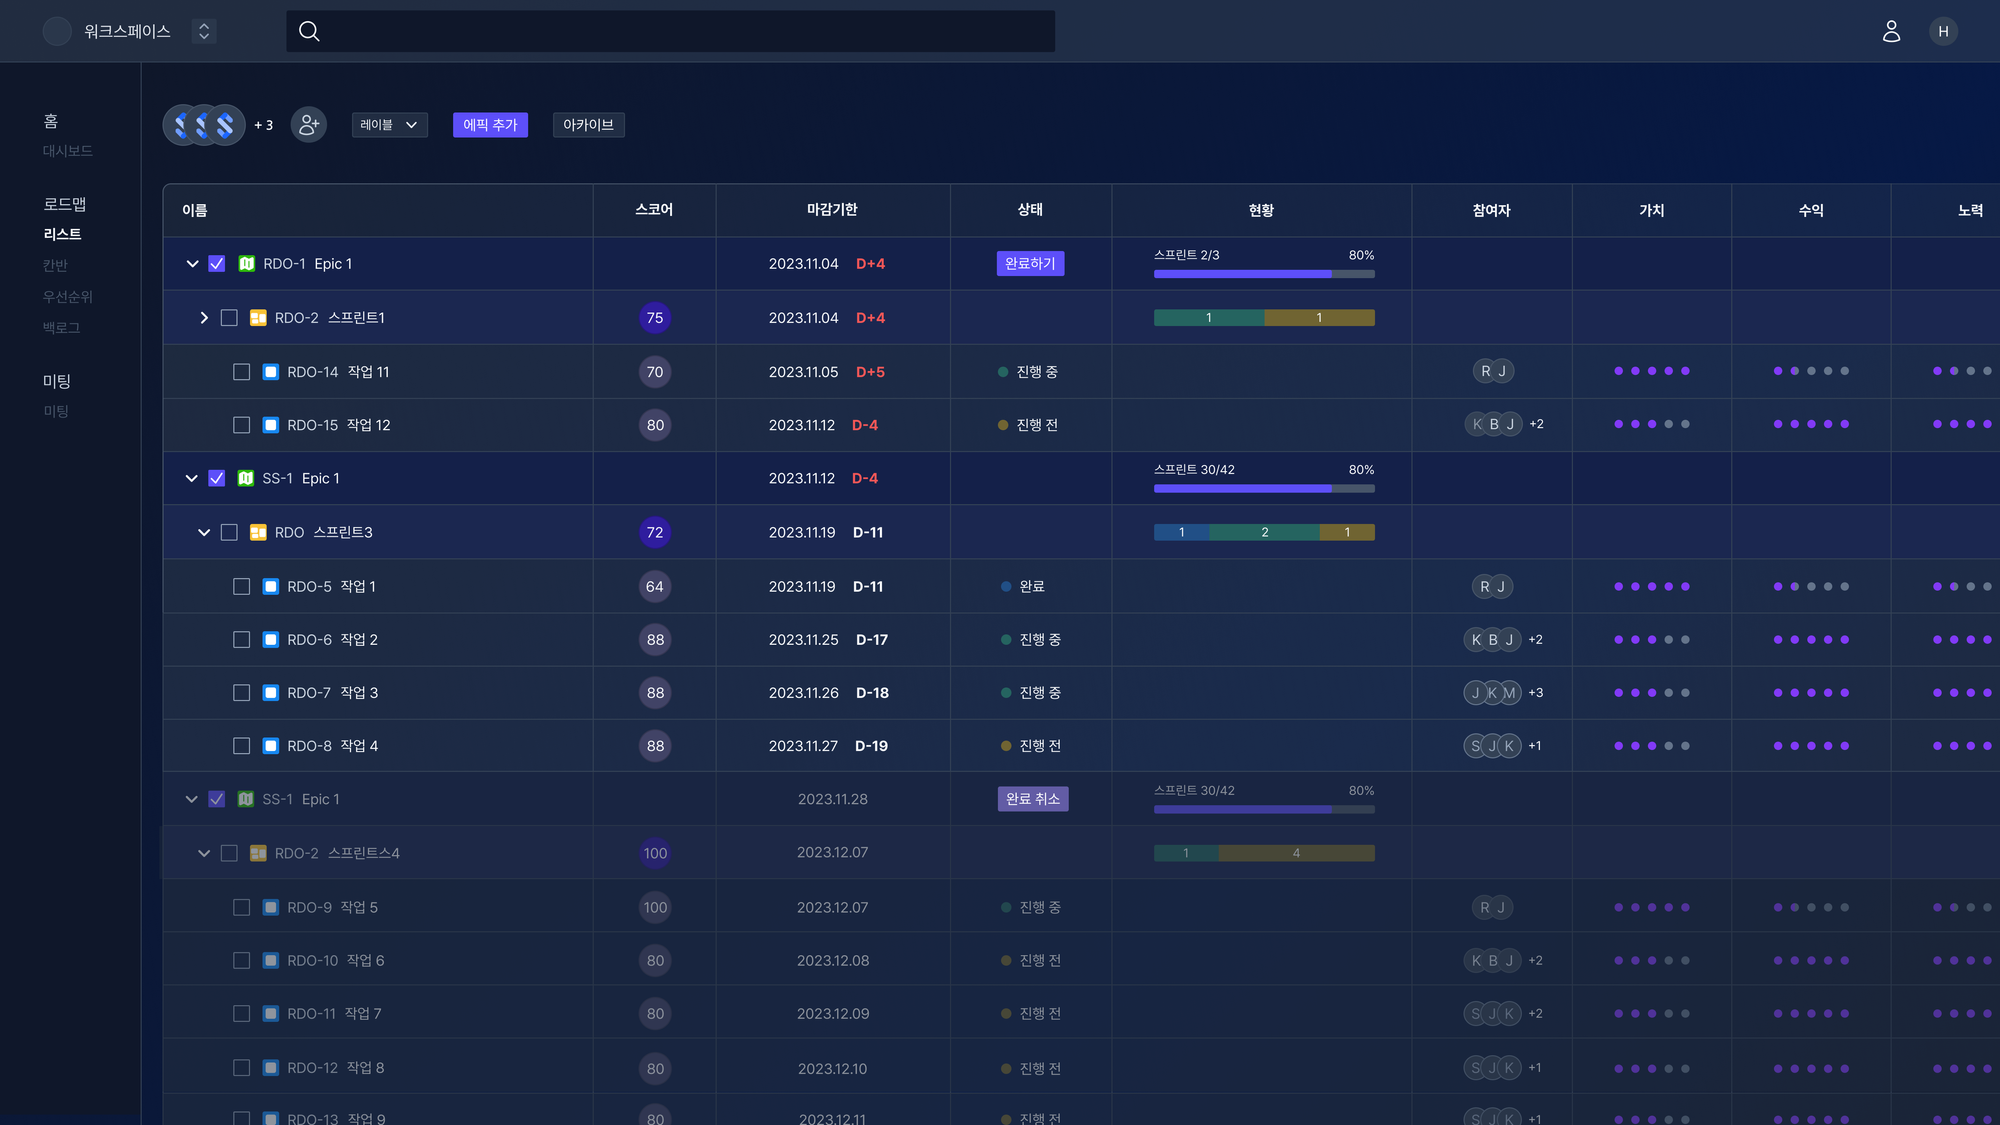
Task: Open the 레이블 dropdown
Action: point(389,125)
